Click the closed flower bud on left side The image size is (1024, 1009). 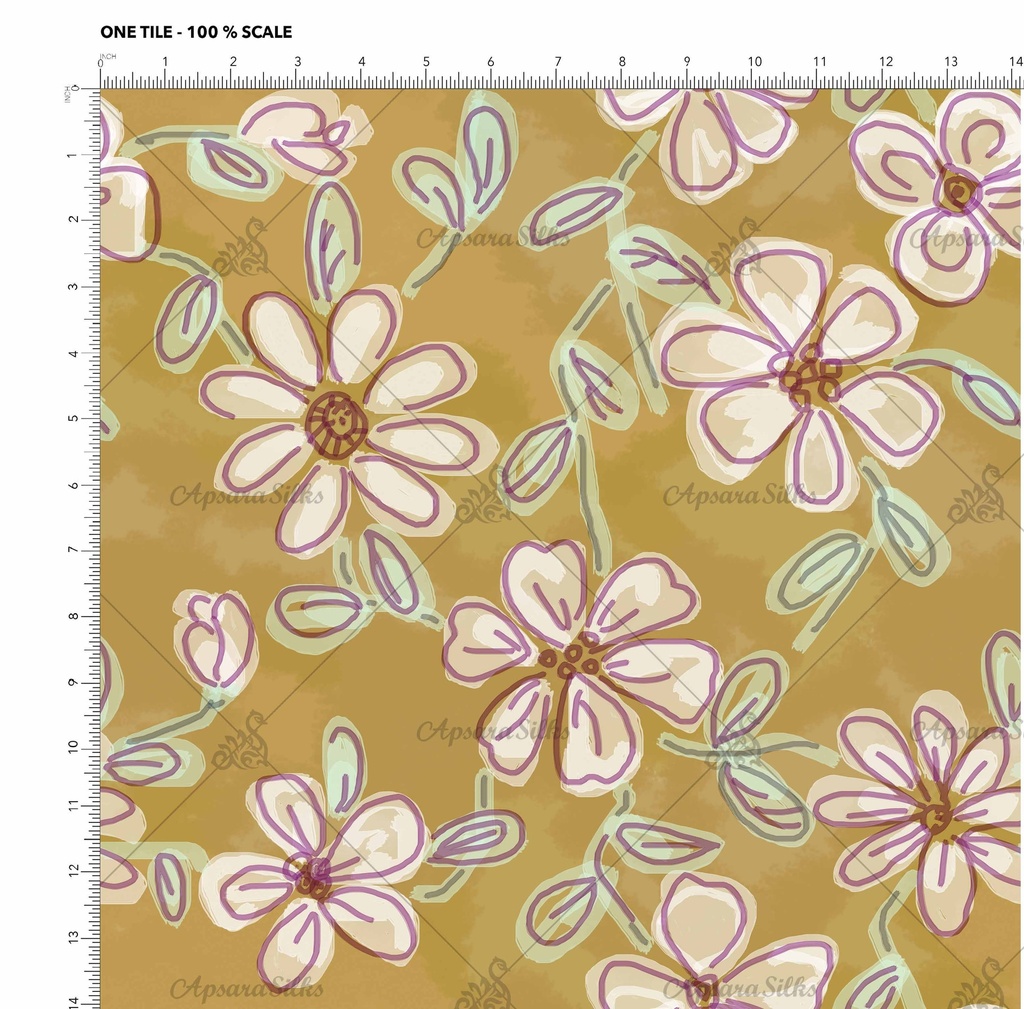pyautogui.click(x=215, y=638)
